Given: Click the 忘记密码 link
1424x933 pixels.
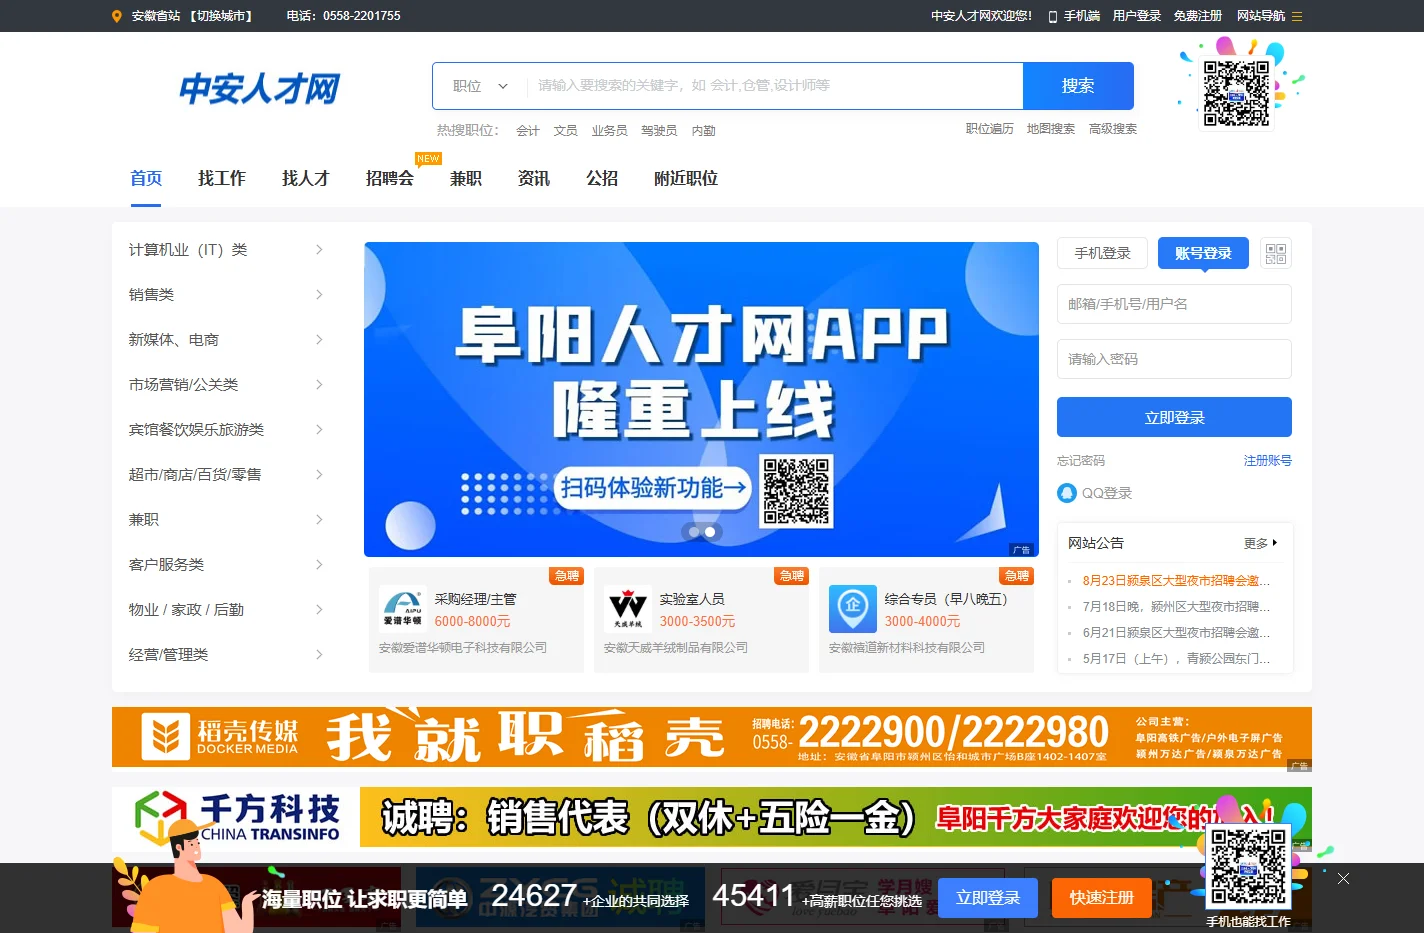Looking at the screenshot, I should (x=1081, y=461).
